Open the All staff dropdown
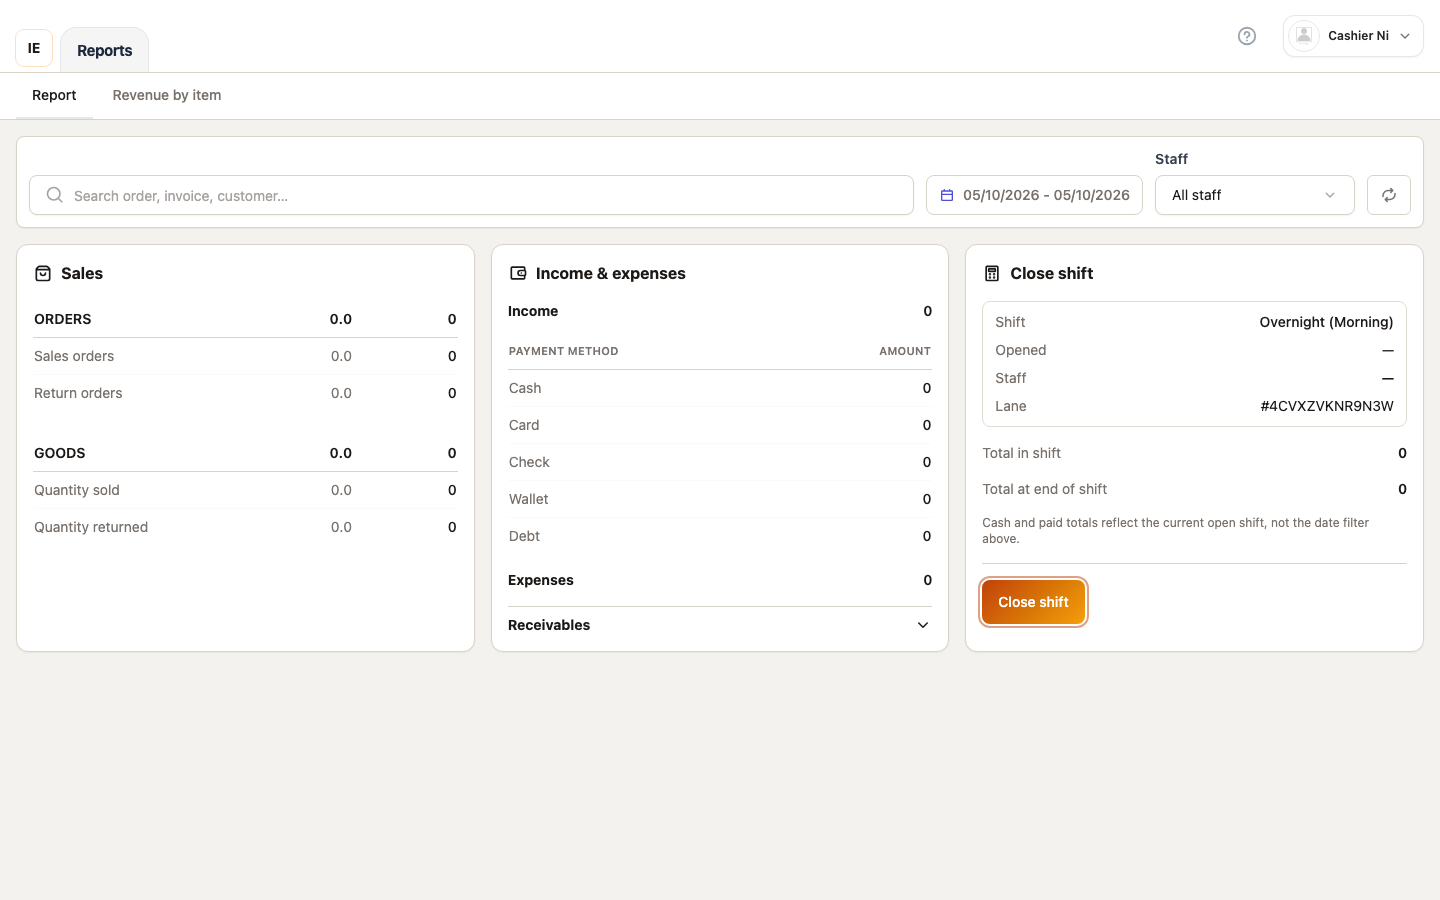 coord(1255,195)
